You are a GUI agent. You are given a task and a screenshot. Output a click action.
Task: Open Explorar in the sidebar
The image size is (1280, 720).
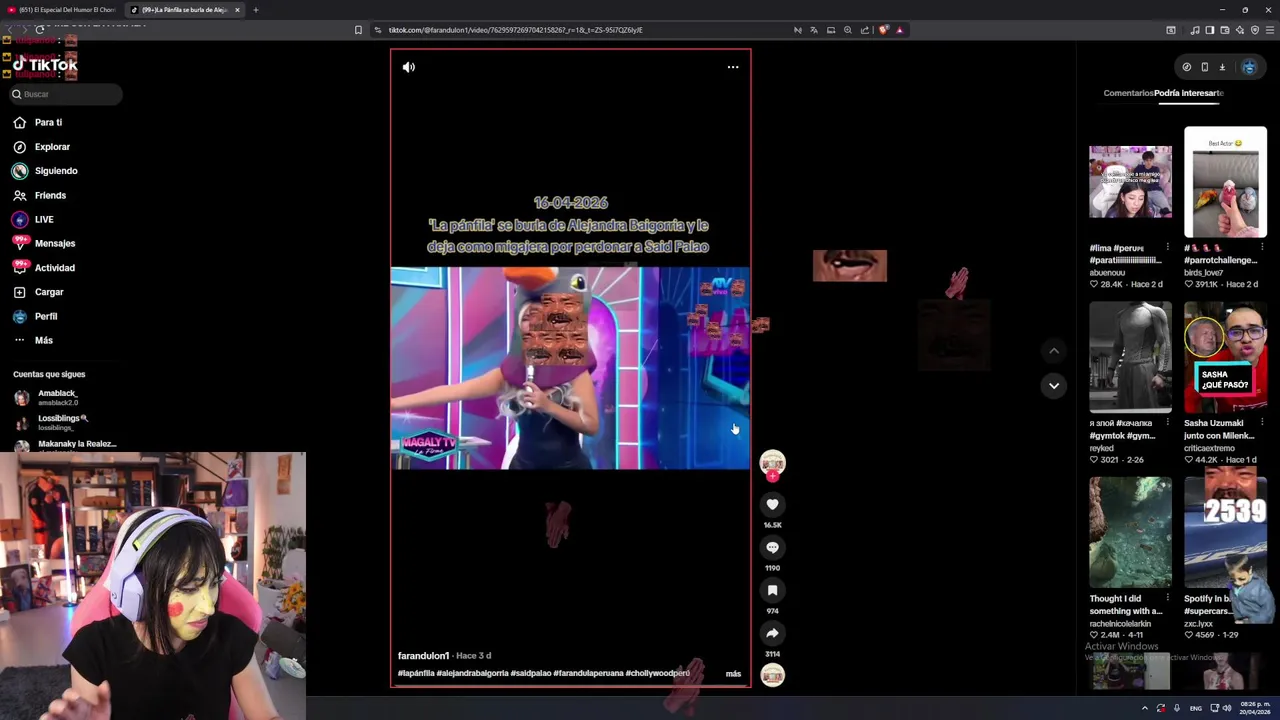coord(52,147)
